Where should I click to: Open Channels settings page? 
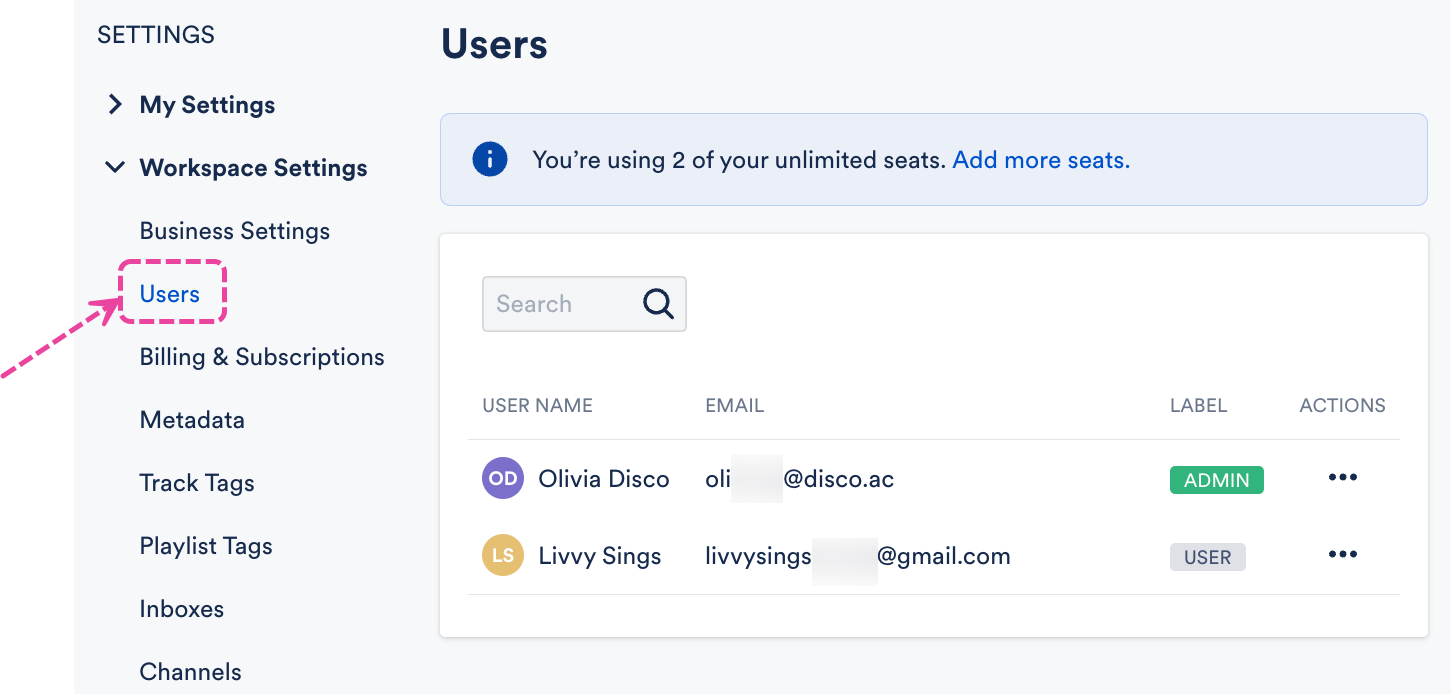[x=191, y=672]
